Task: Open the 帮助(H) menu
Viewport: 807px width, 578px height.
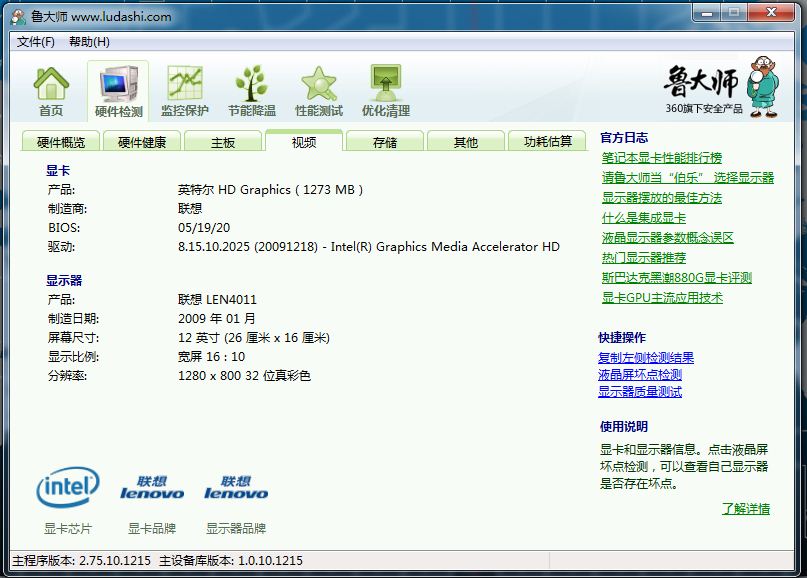Action: coord(89,42)
